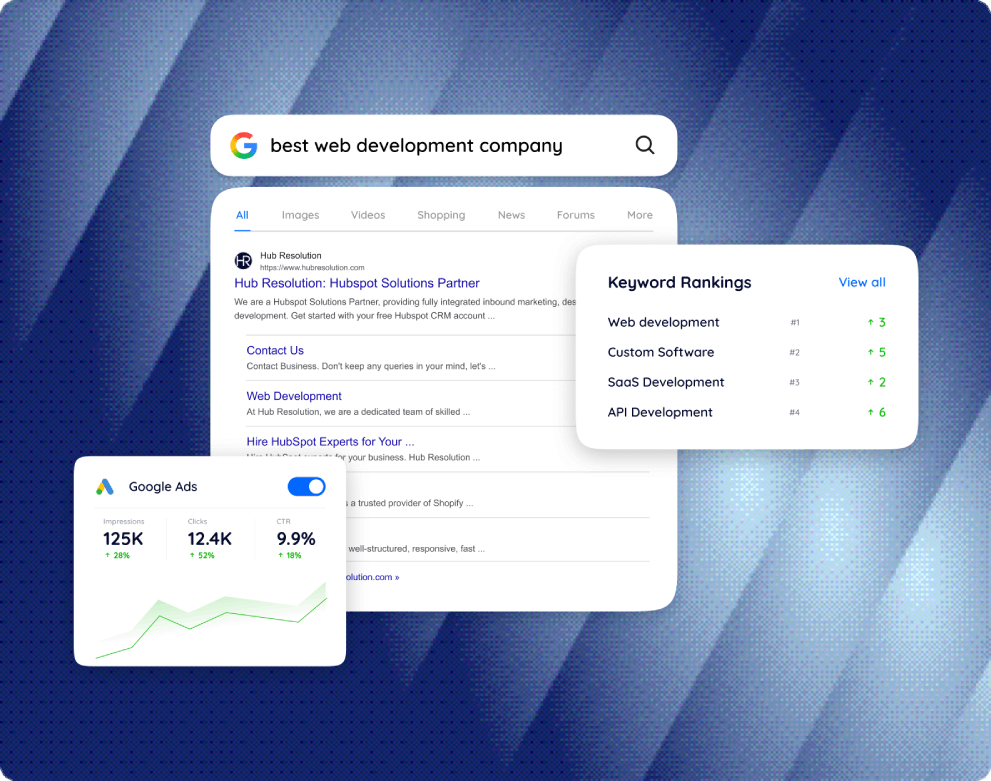Click the more results from site link
991x781 pixels.
click(x=373, y=577)
